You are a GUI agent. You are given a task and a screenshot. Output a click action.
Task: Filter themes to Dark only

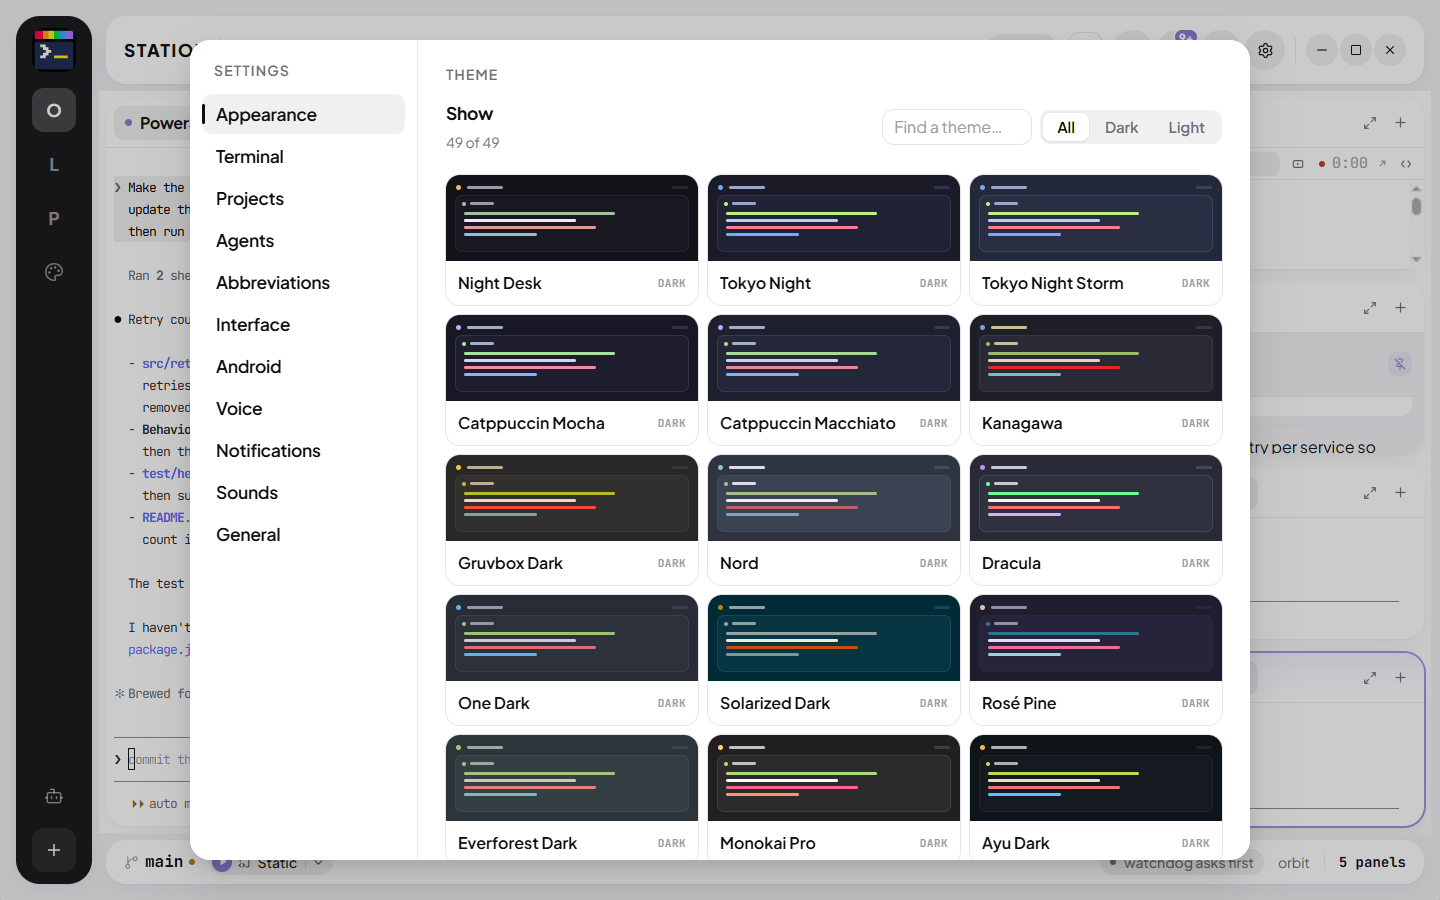[1121, 127]
